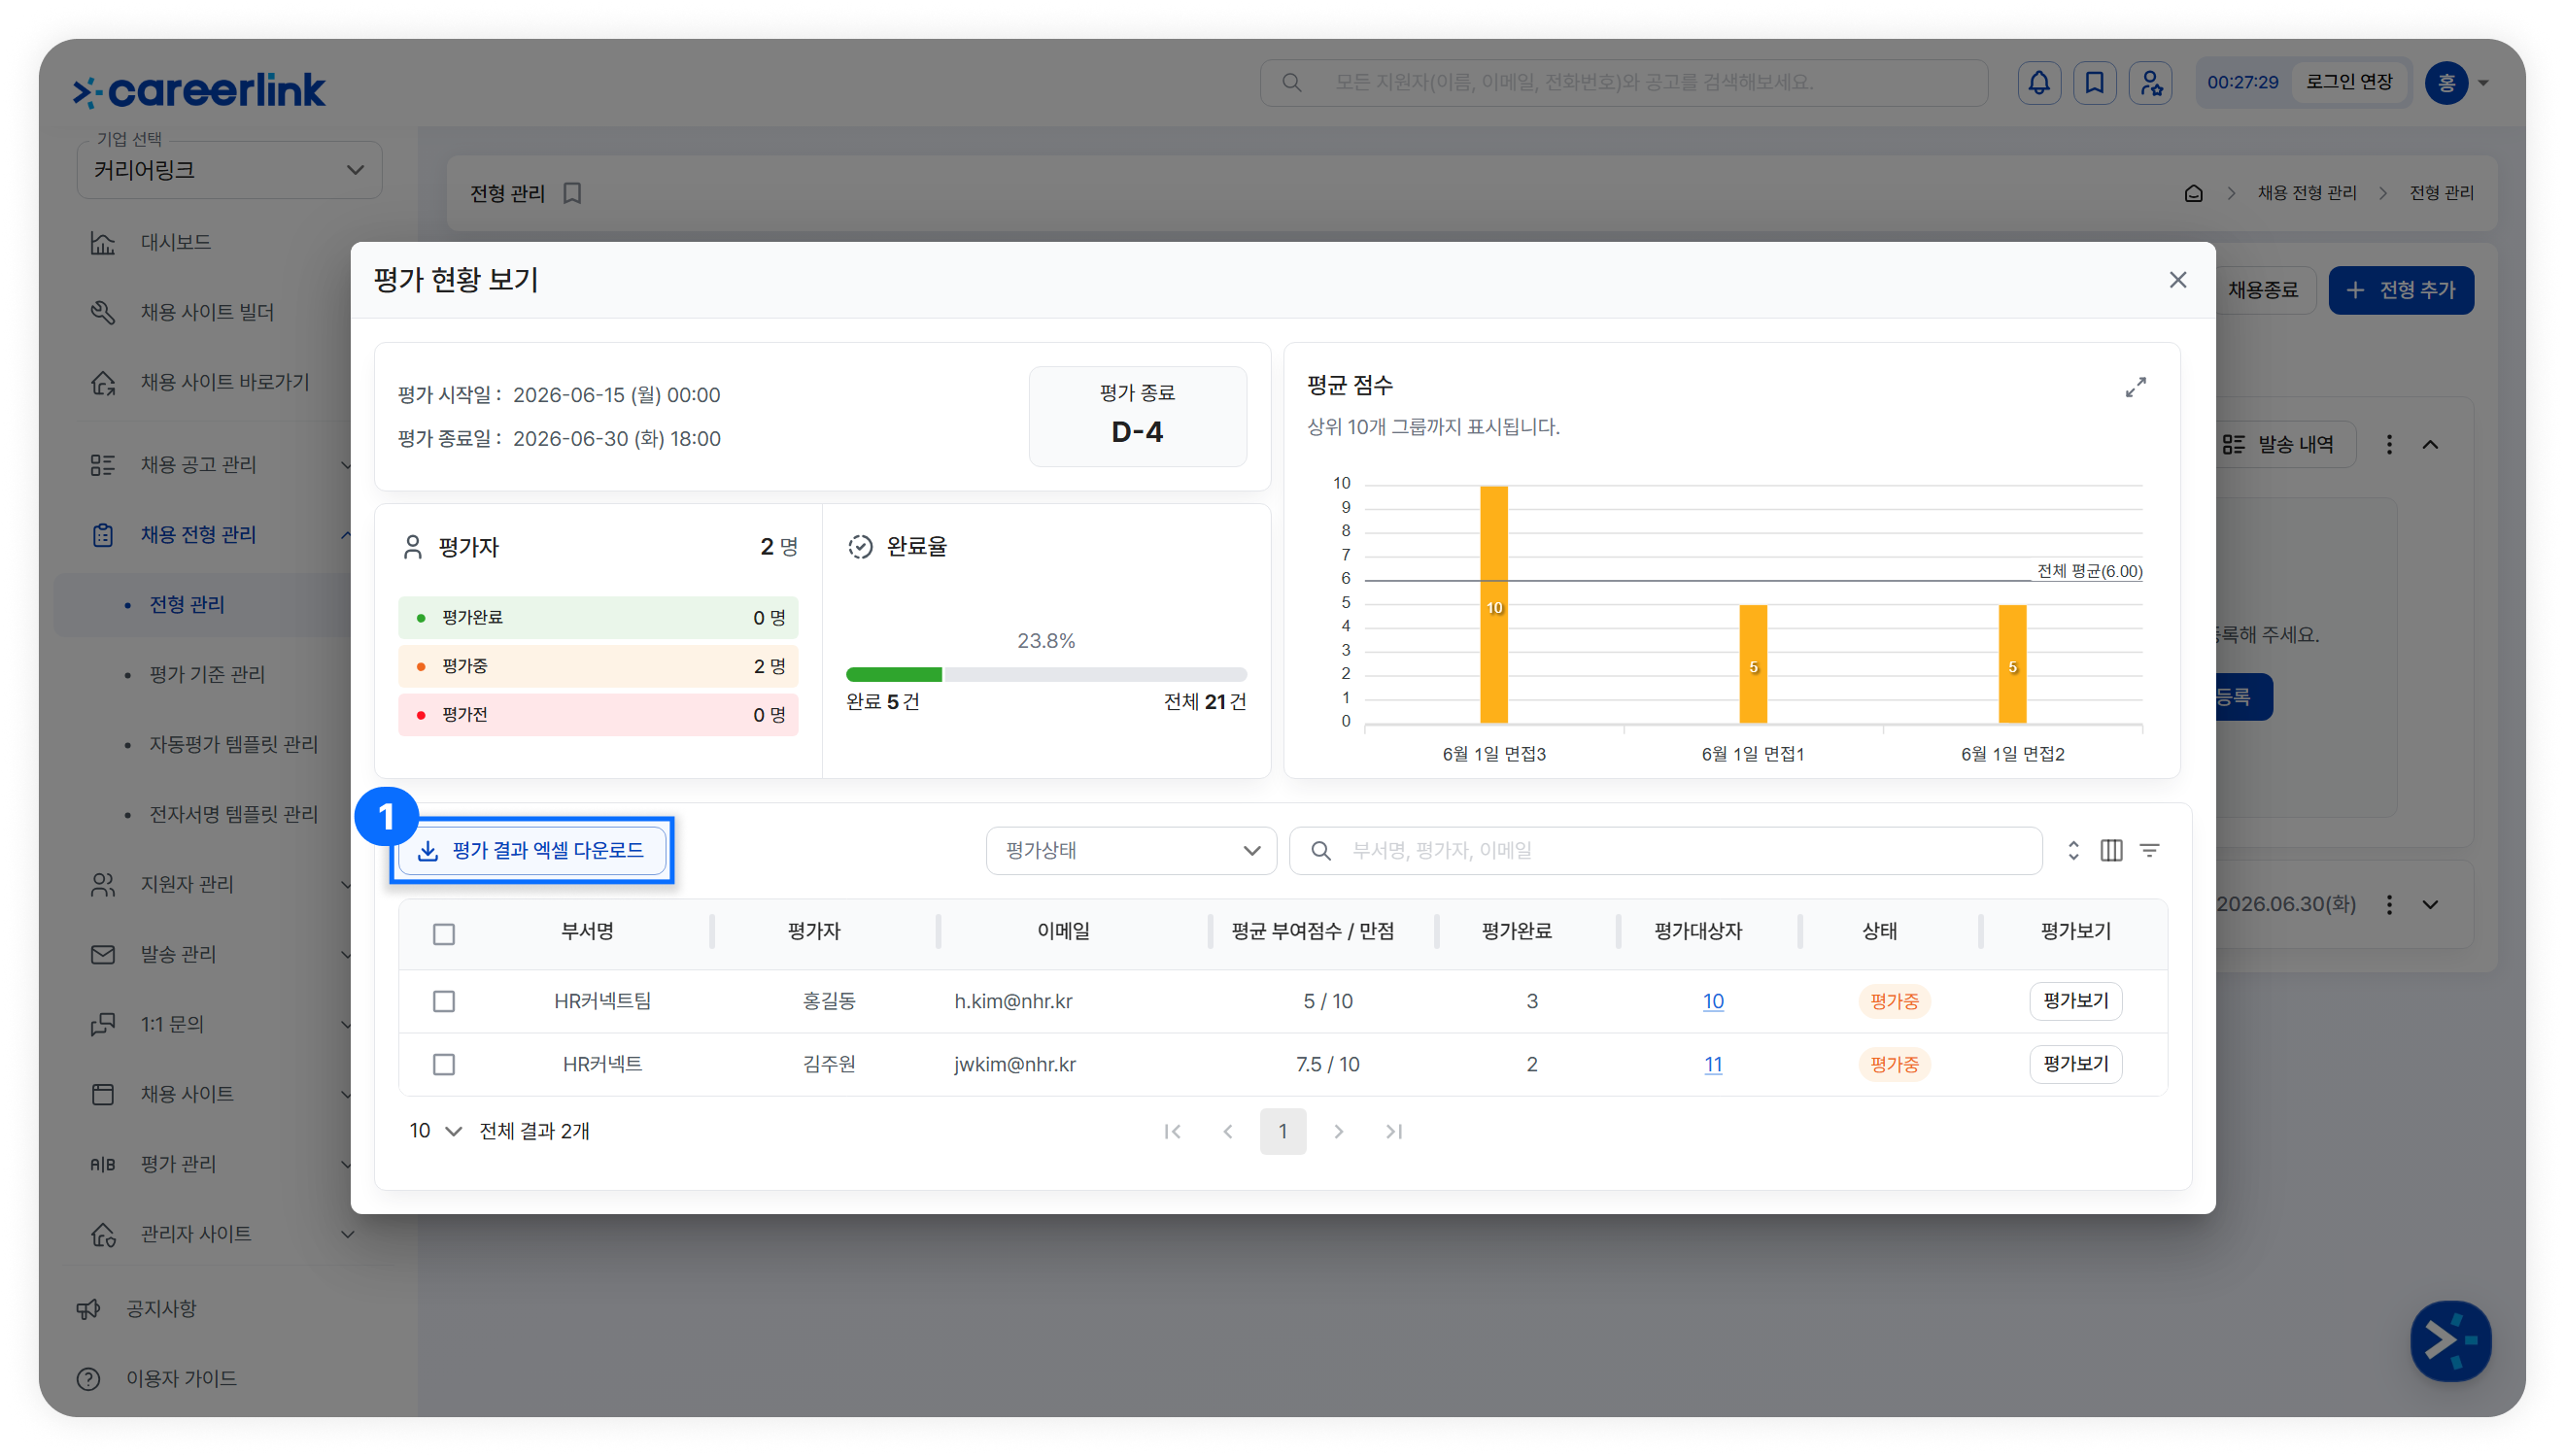2565x1456 pixels.
Task: Select 자동평가 템플릿 관리 submenu item
Action: [x=233, y=745]
